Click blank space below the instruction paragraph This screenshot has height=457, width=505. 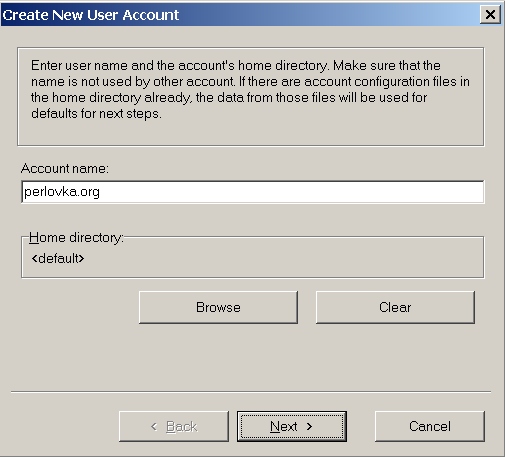pos(250,133)
